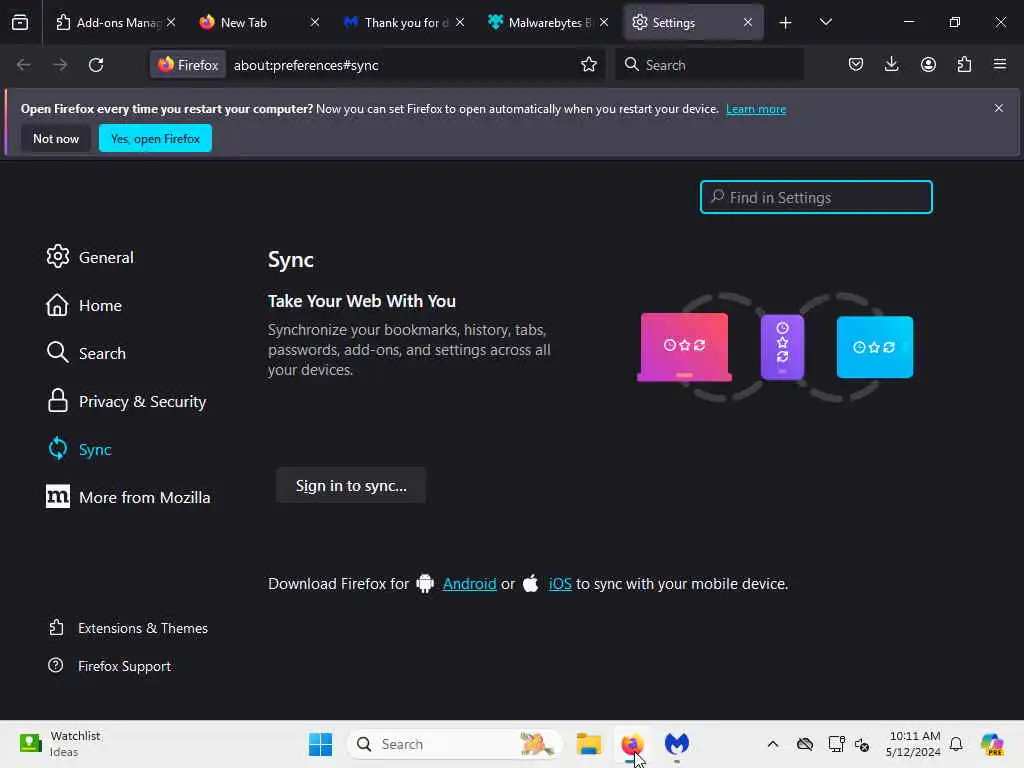Click the forward navigation arrow

click(x=60, y=65)
